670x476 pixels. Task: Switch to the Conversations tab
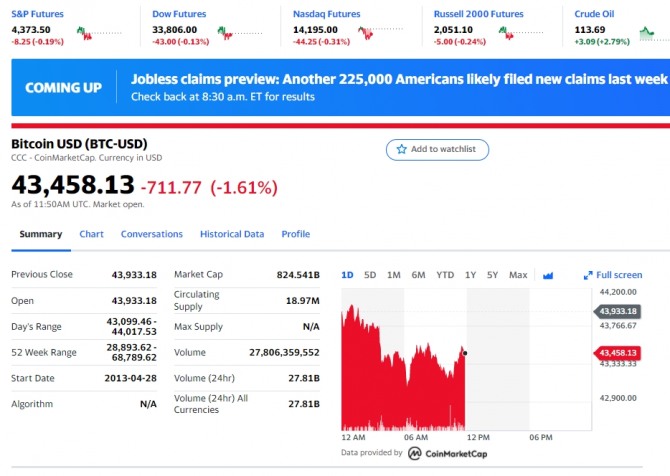[x=152, y=234]
